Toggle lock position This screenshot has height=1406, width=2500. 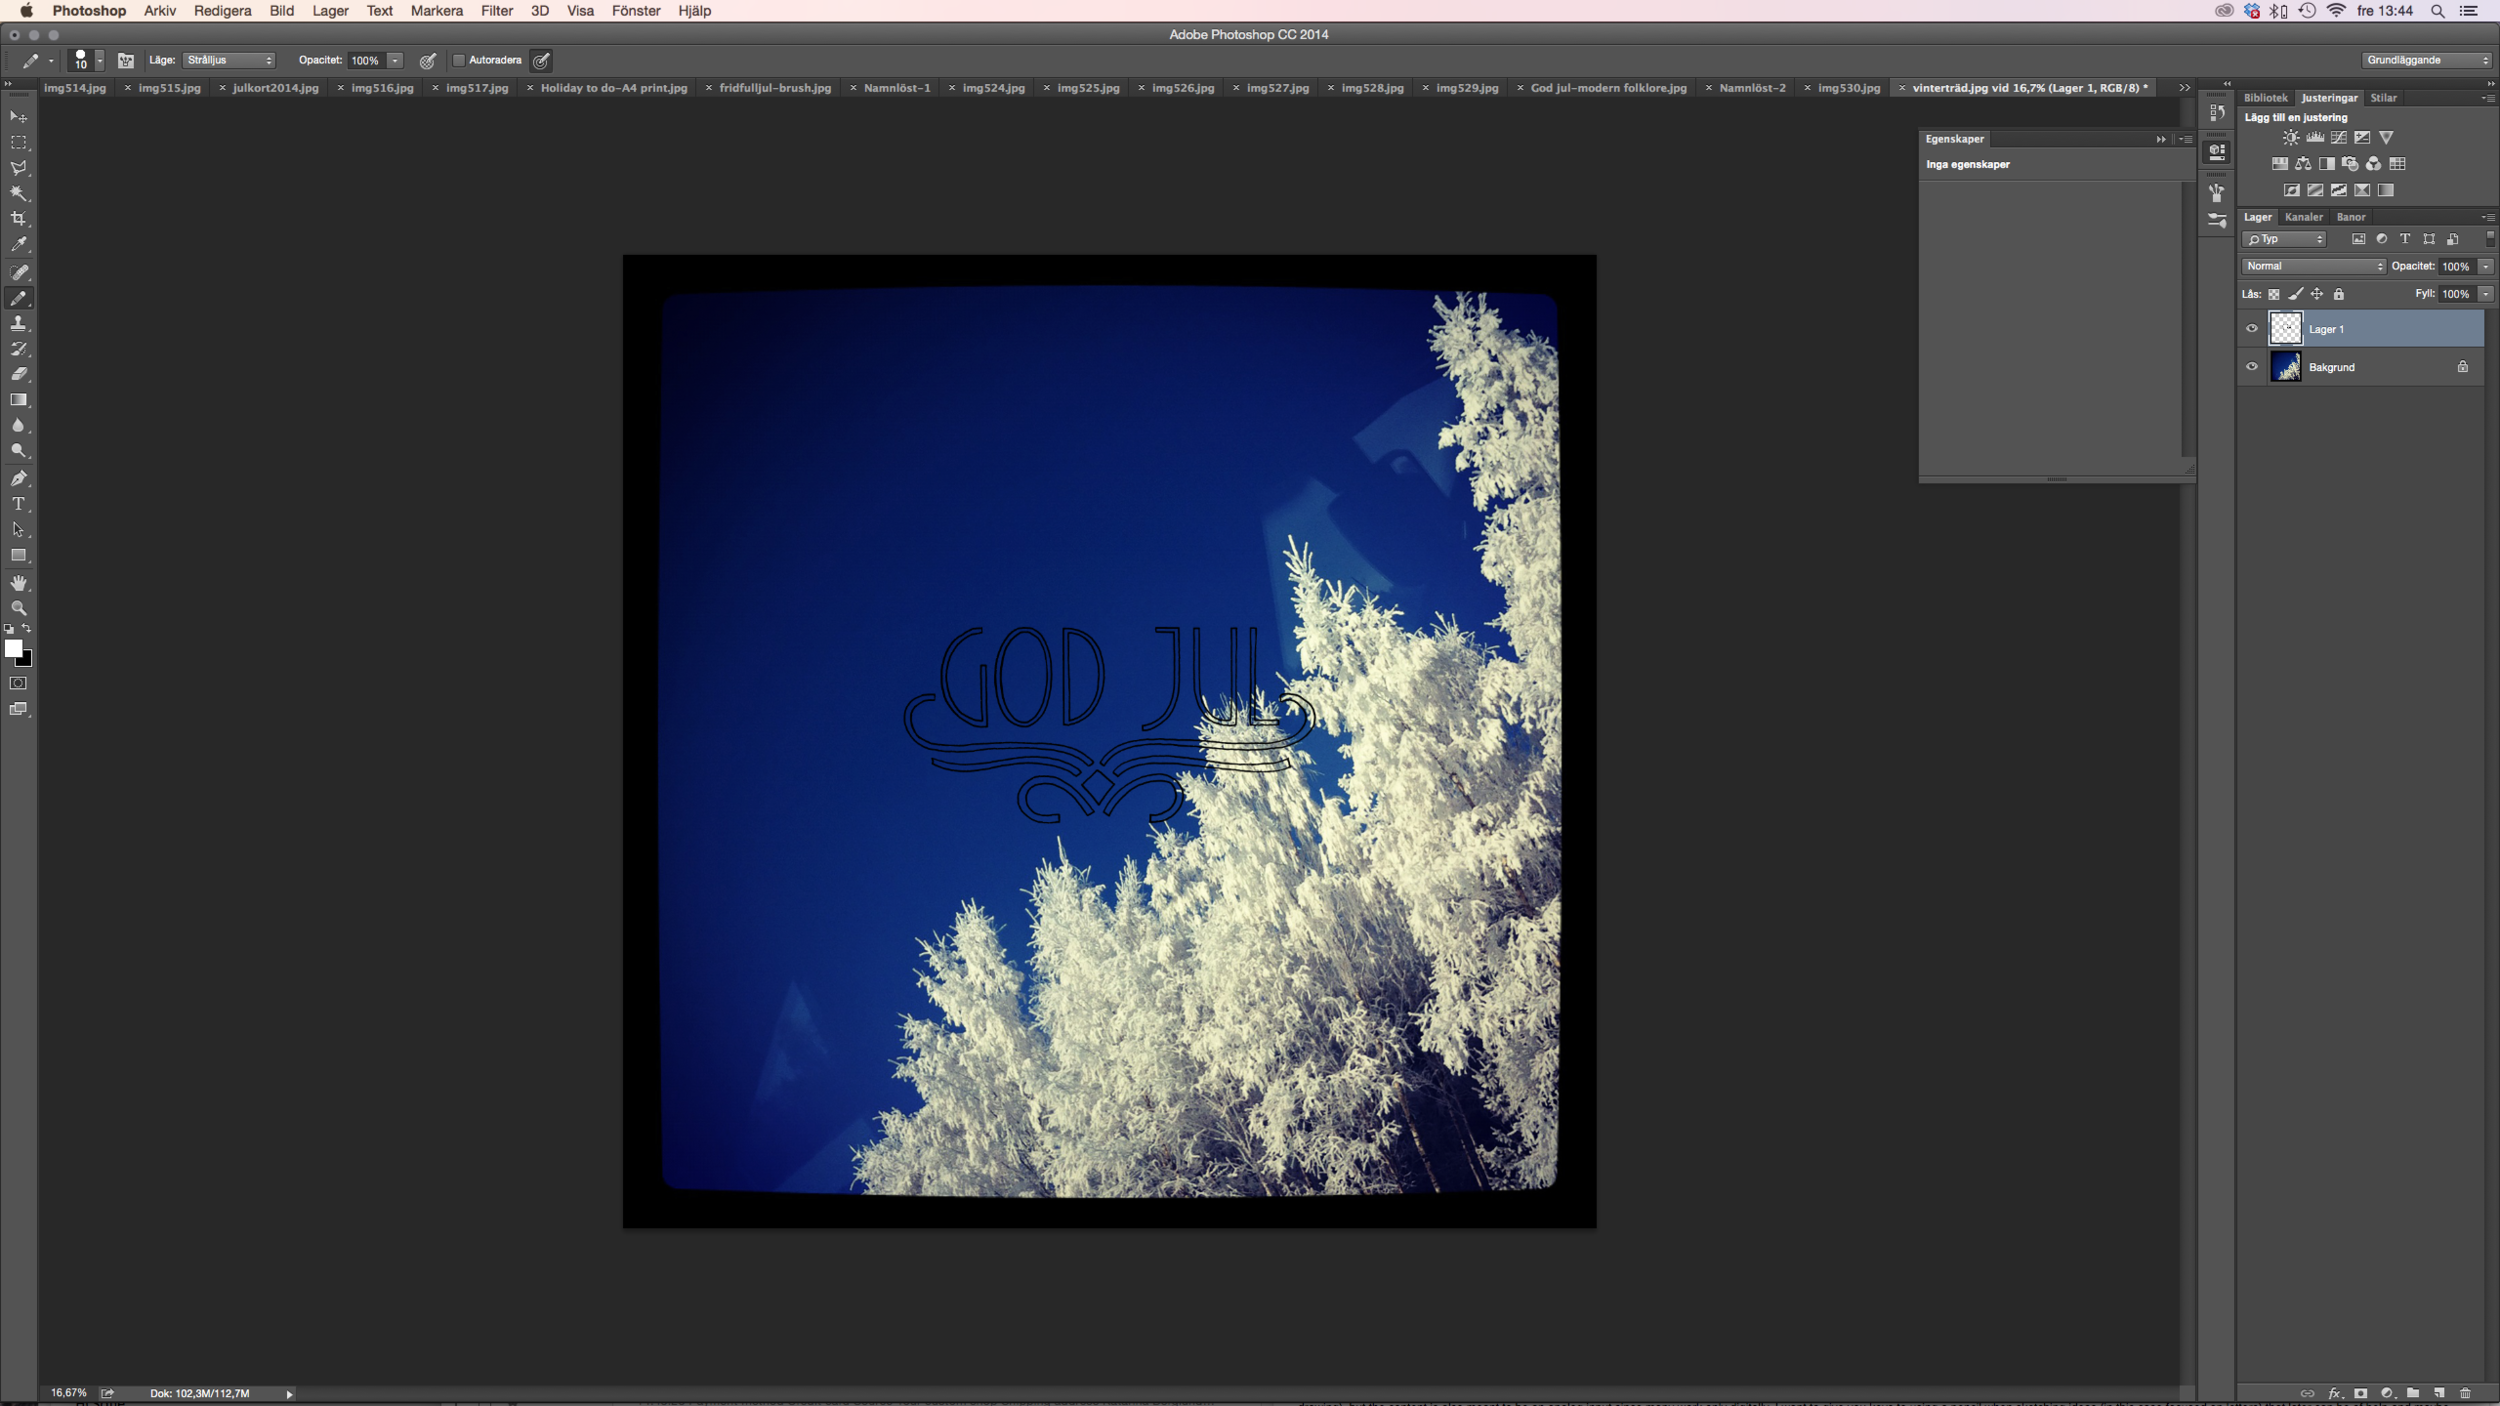pos(2316,294)
